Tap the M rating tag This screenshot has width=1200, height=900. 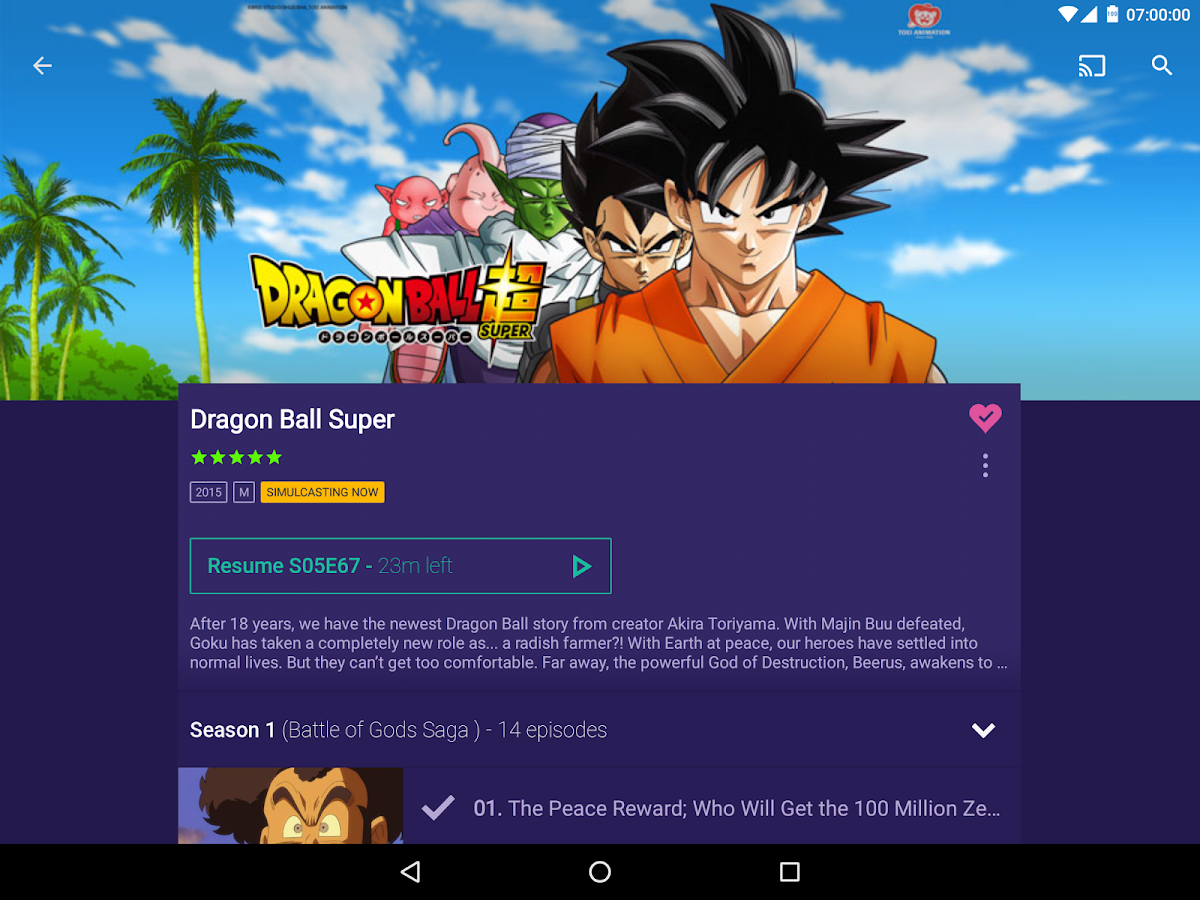click(x=243, y=492)
